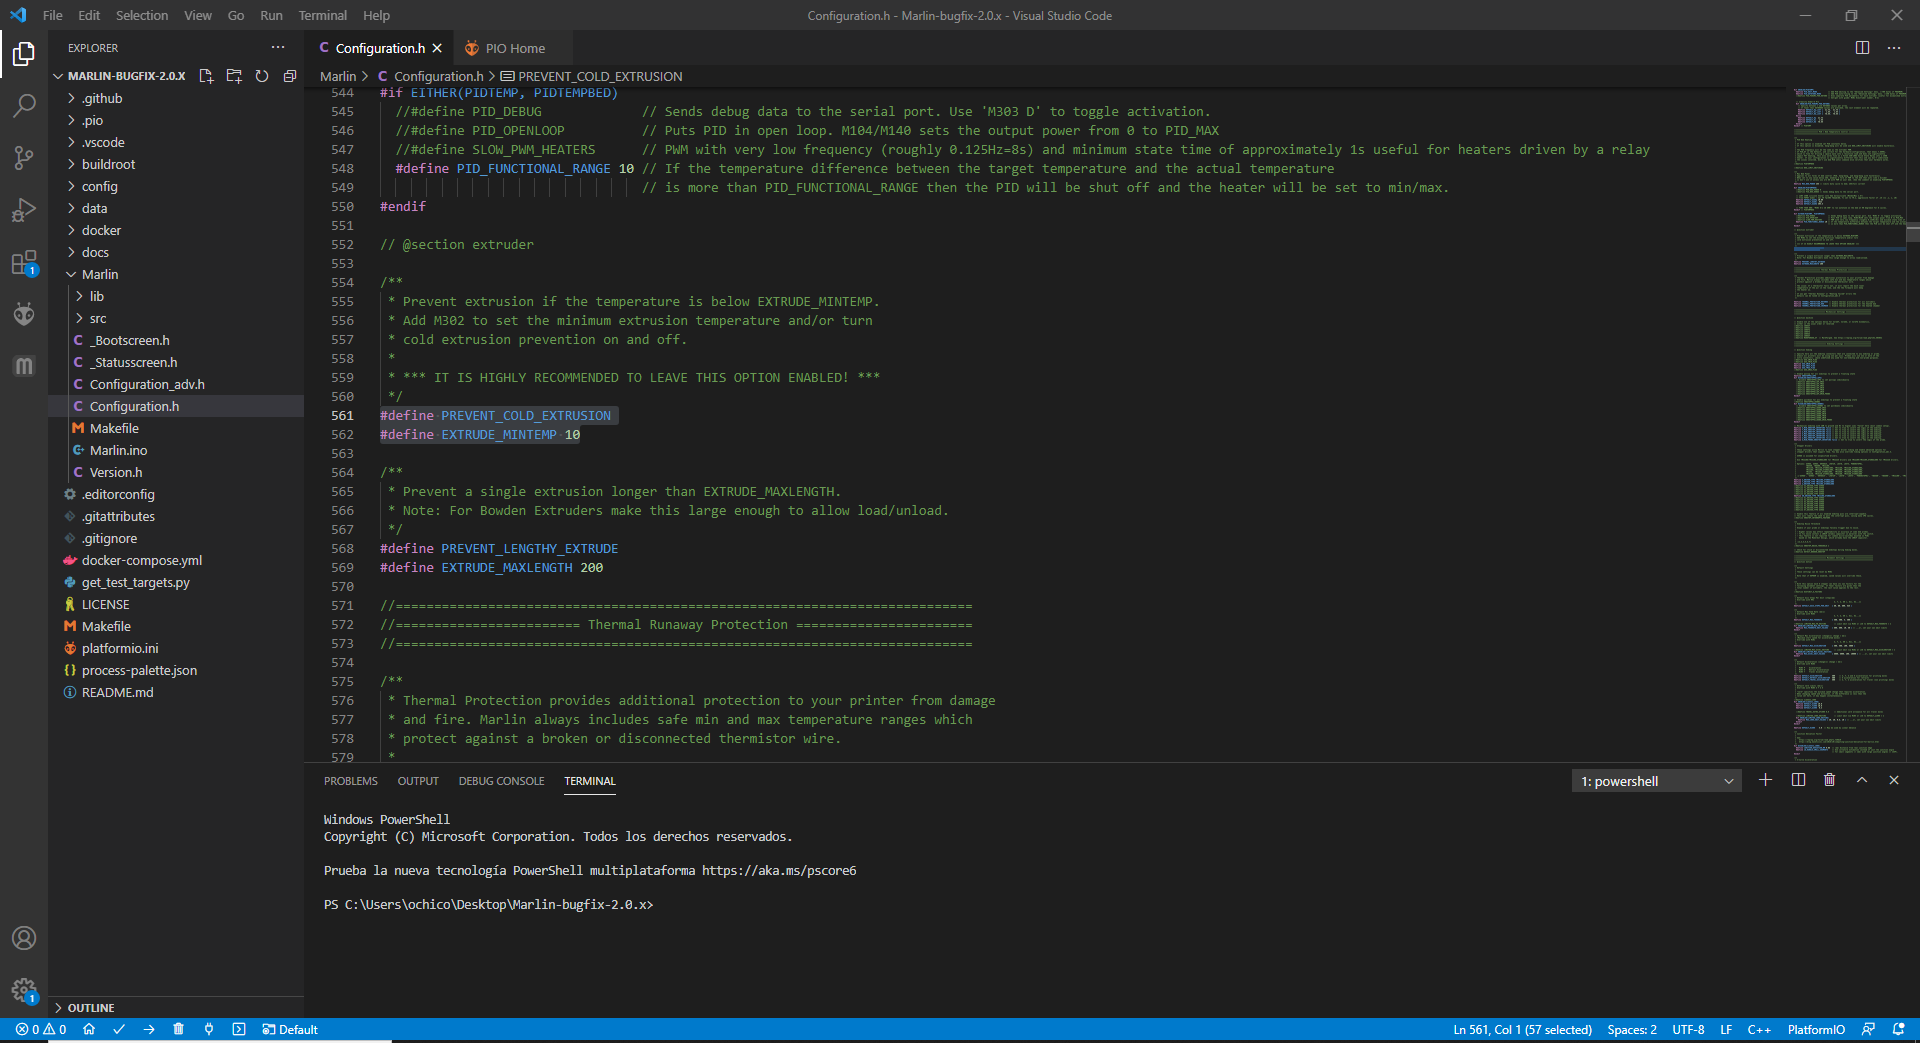Screen dimensions: 1920x1043
Task: Click the C++ language mode in status bar
Action: (1758, 1029)
